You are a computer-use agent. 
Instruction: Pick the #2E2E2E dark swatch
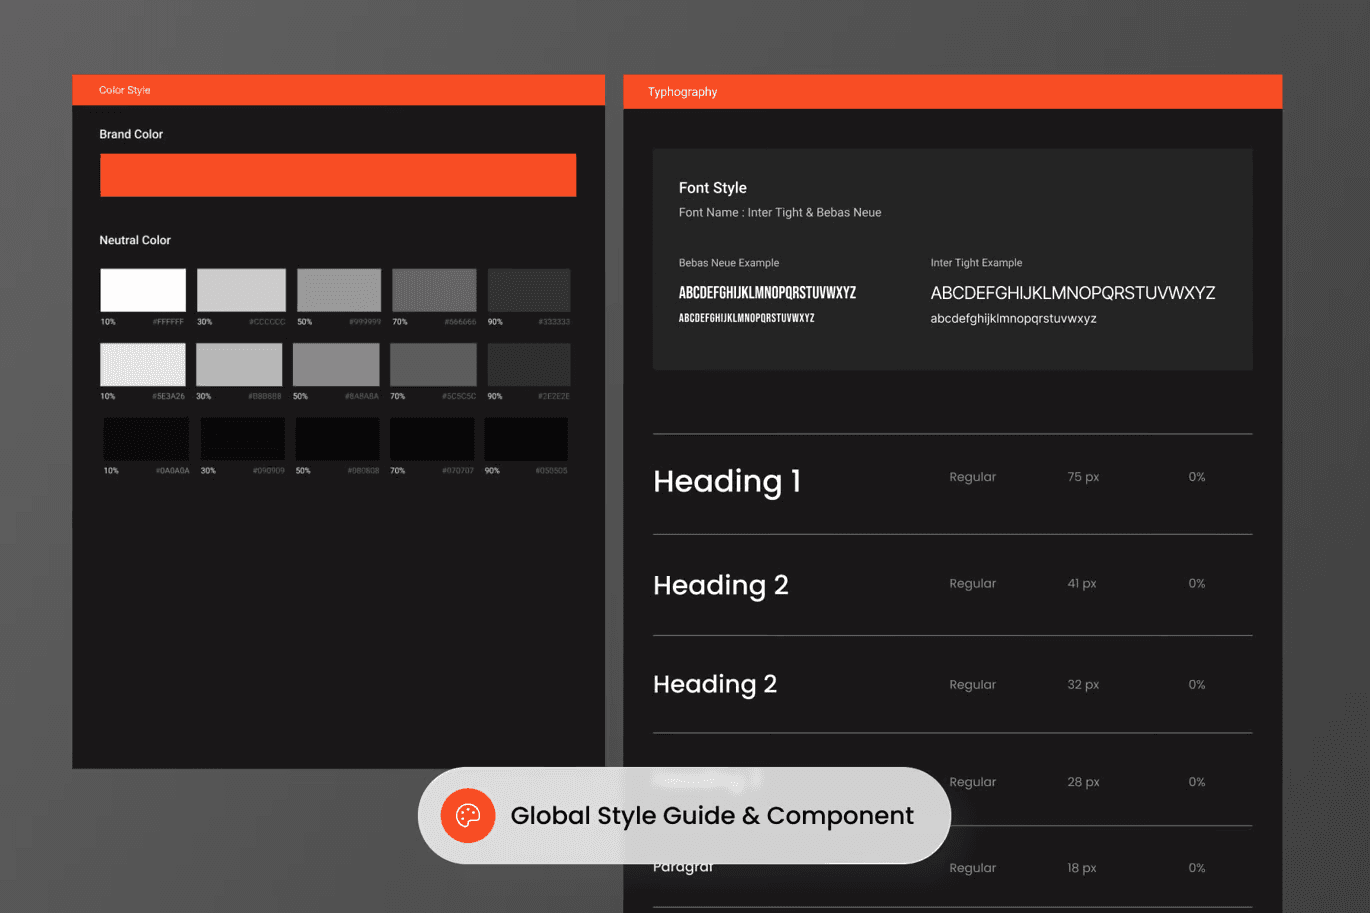(529, 365)
